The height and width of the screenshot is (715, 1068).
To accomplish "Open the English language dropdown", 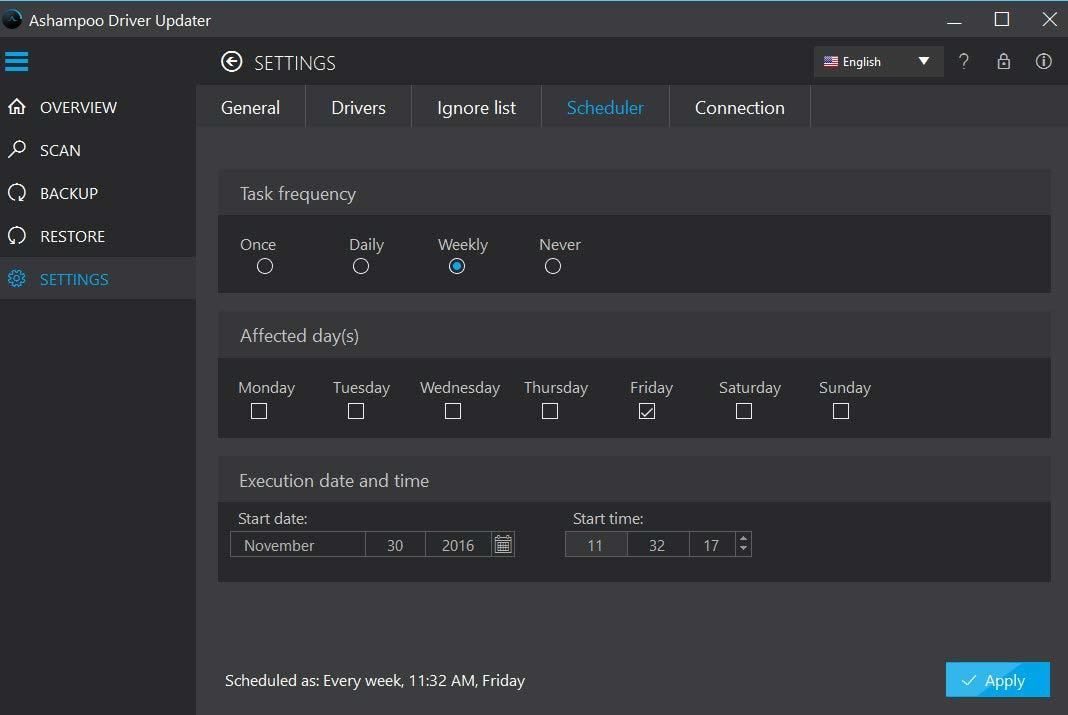I will pos(878,62).
